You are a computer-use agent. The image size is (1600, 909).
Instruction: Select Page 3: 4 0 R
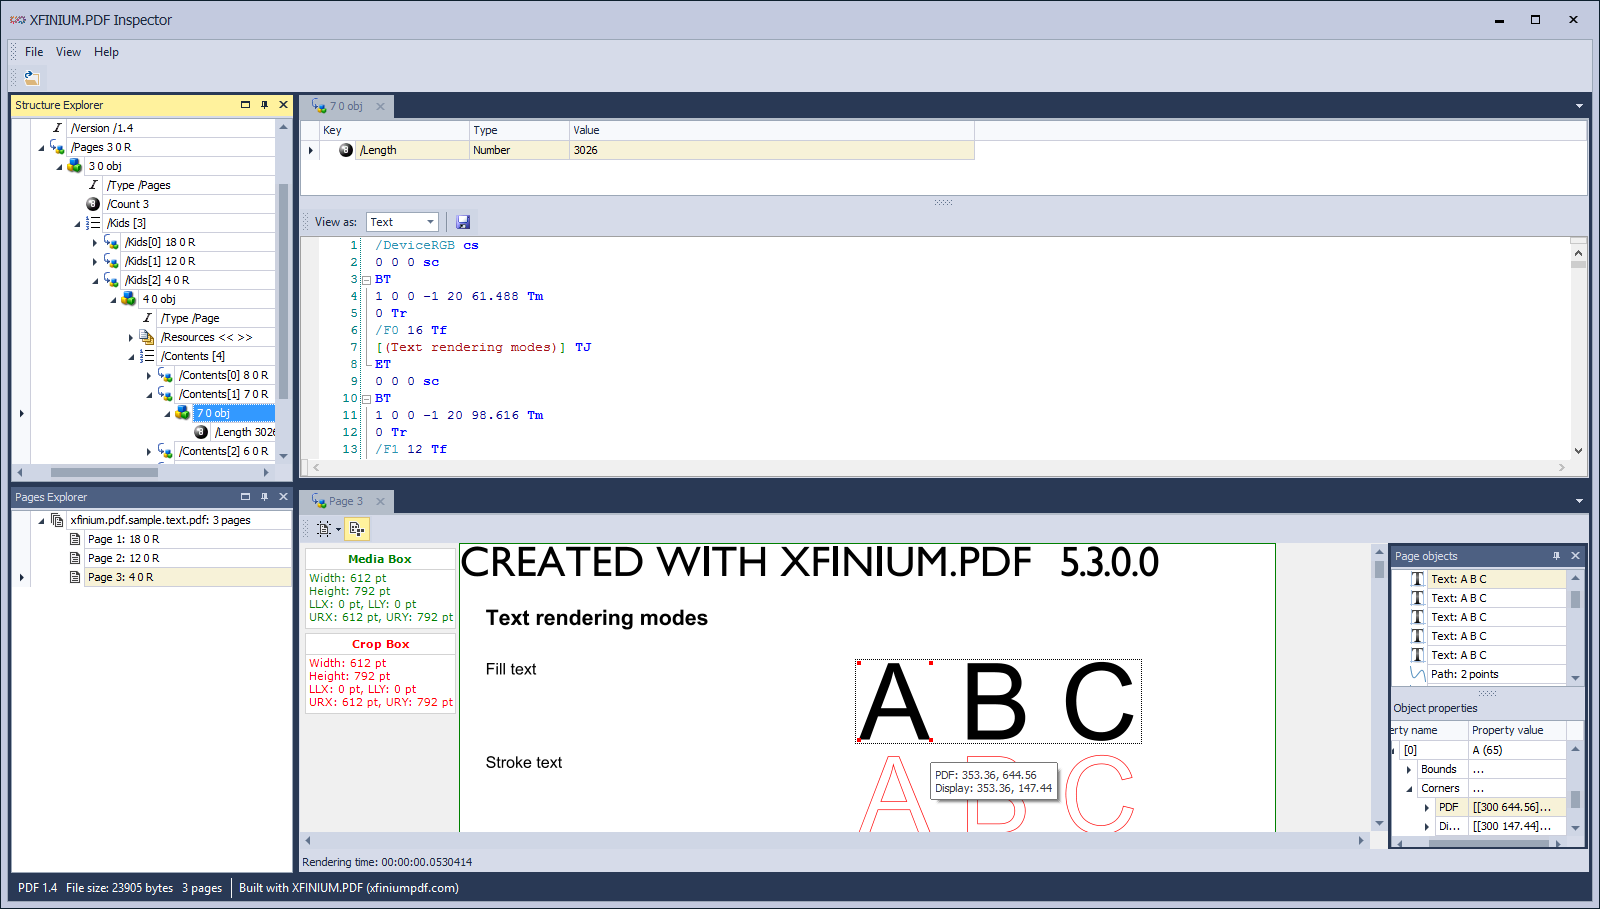(120, 577)
